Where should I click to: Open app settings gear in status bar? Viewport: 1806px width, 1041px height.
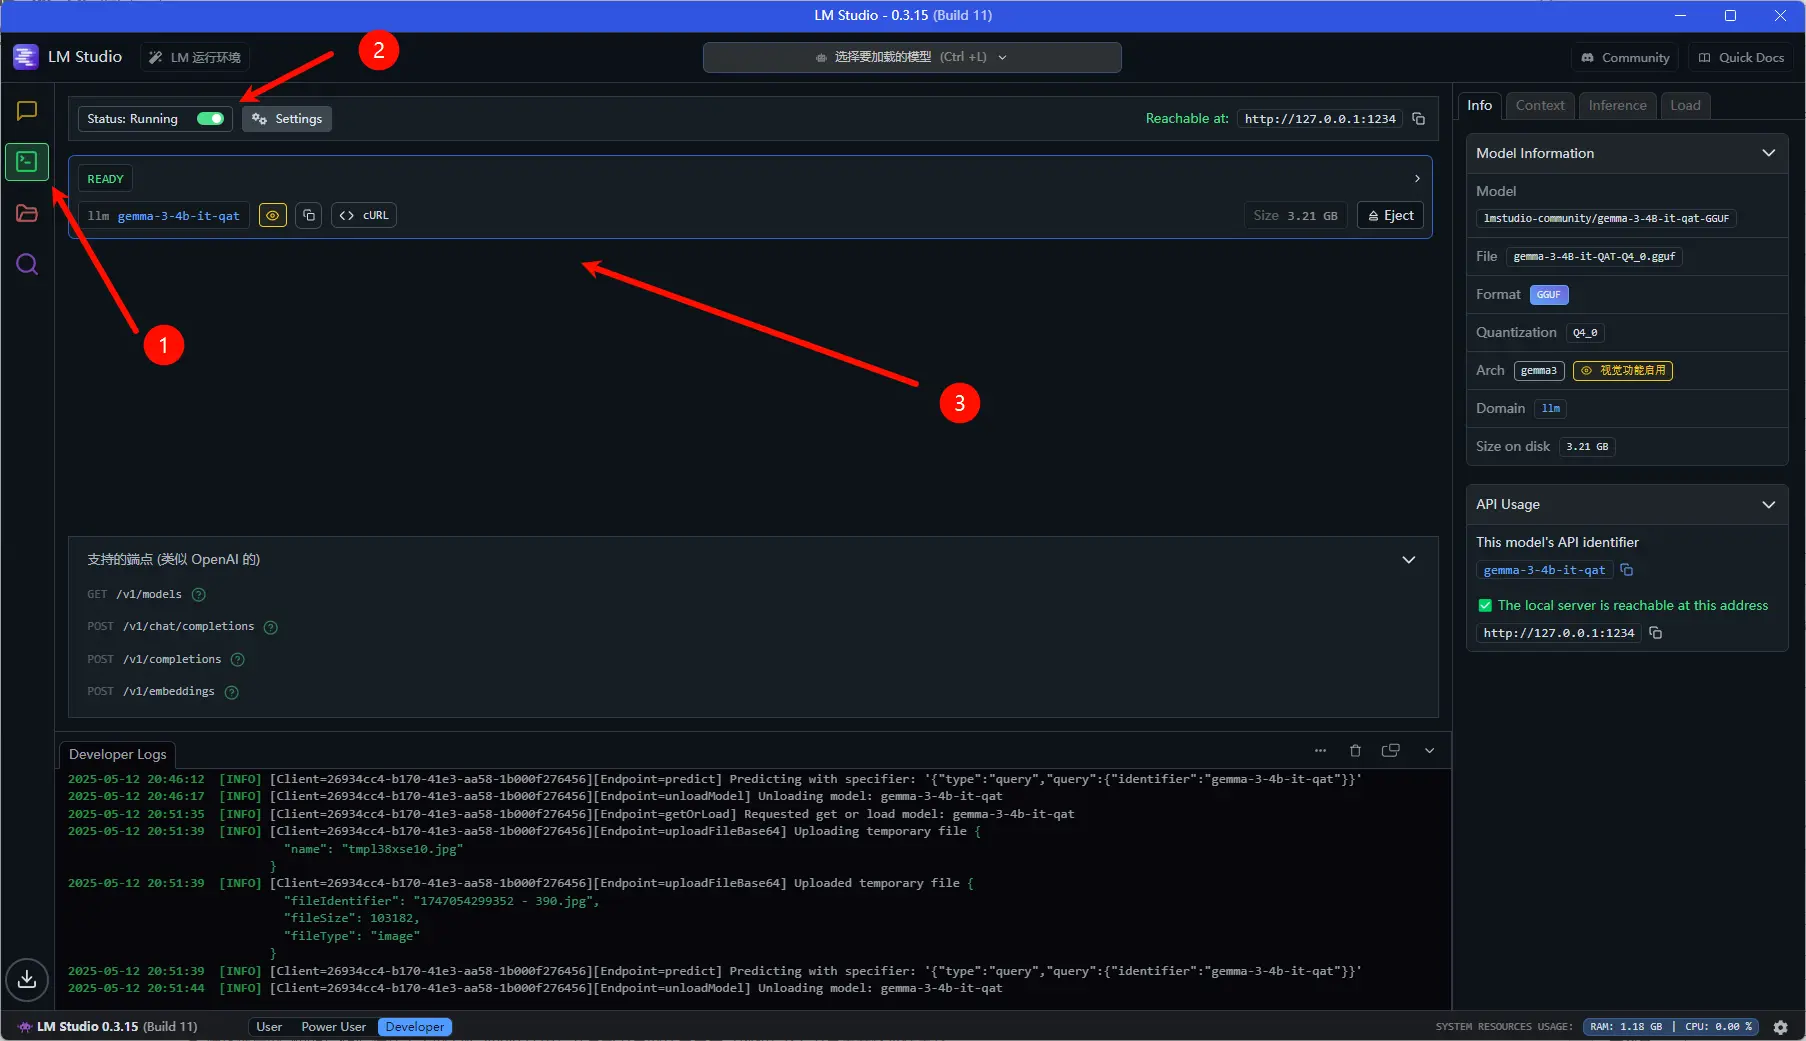[x=1781, y=1027]
